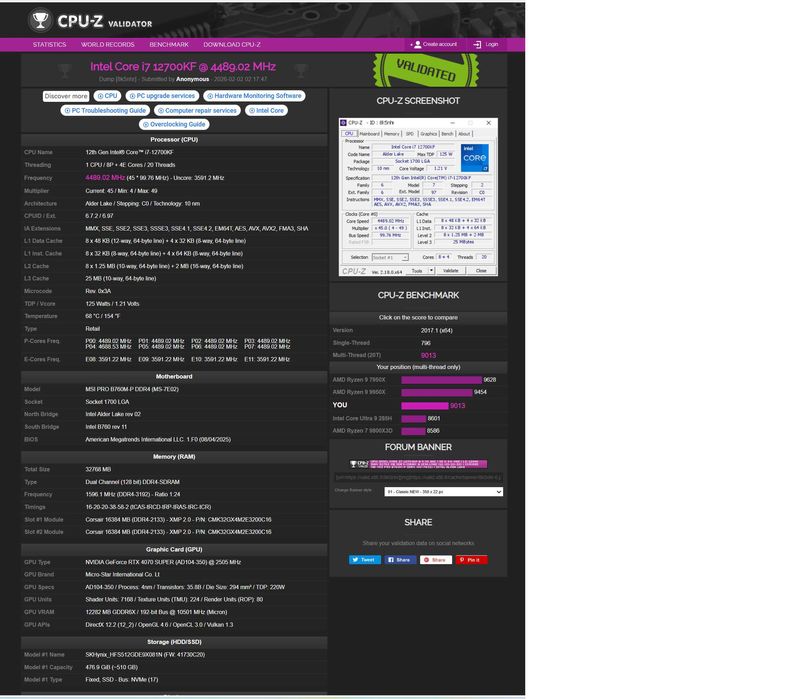Viewport: 810px width, 699px height.
Task: Click the Login icon link
Action: (x=486, y=44)
